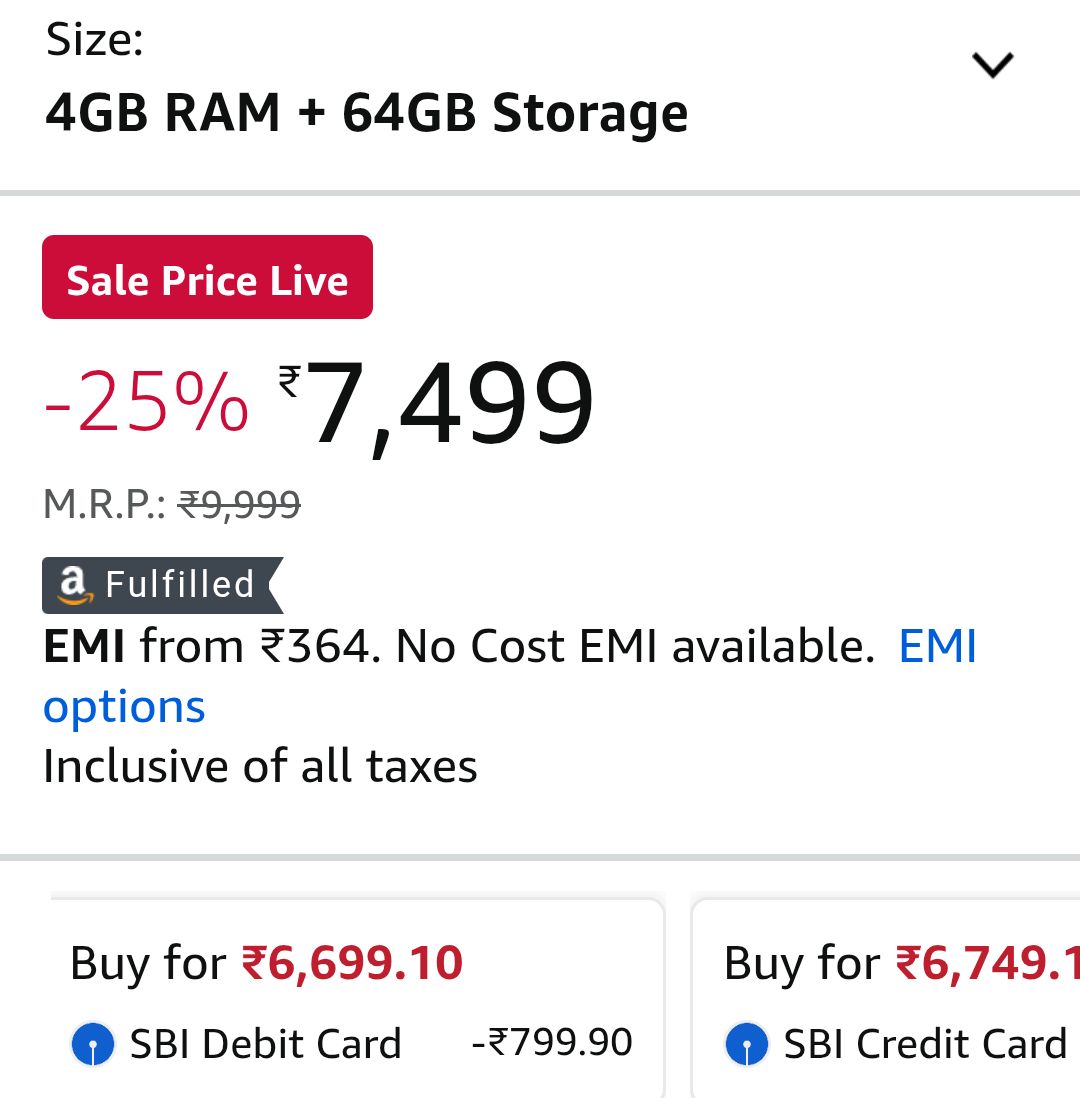Image resolution: width=1080 pixels, height=1098 pixels.
Task: Tap the SBI Credit Card label
Action: pyautogui.click(x=925, y=1045)
